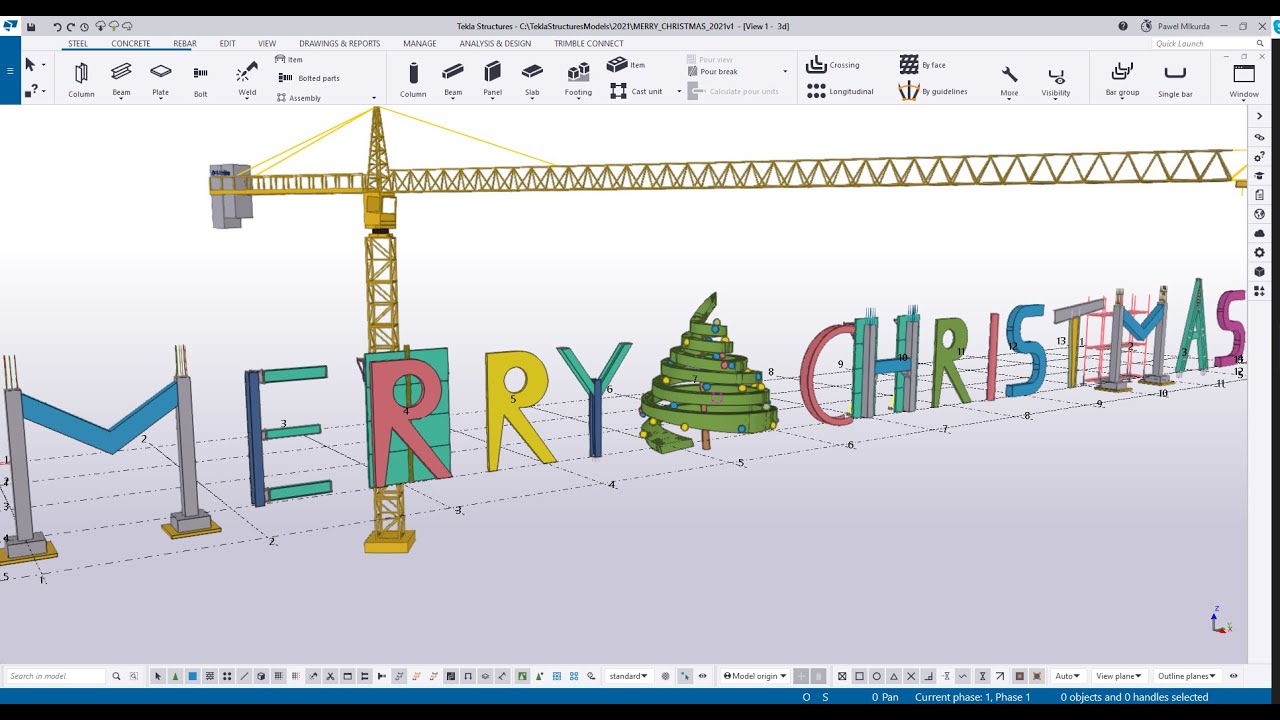
Task: Toggle snap to intersection points
Action: (911, 676)
